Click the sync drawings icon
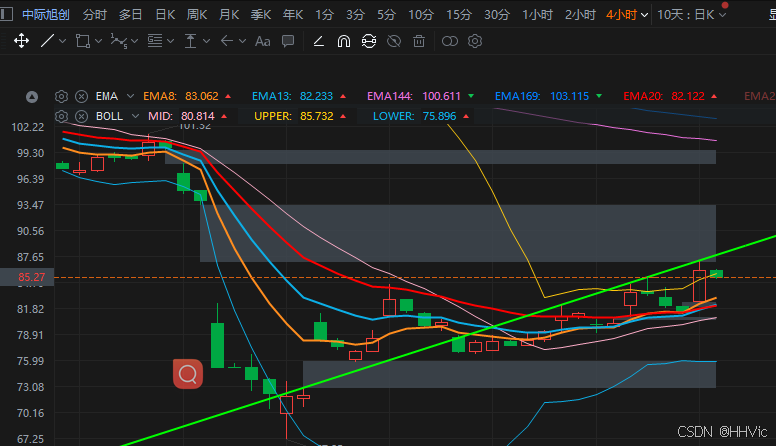Image resolution: width=776 pixels, height=446 pixels. (x=369, y=41)
